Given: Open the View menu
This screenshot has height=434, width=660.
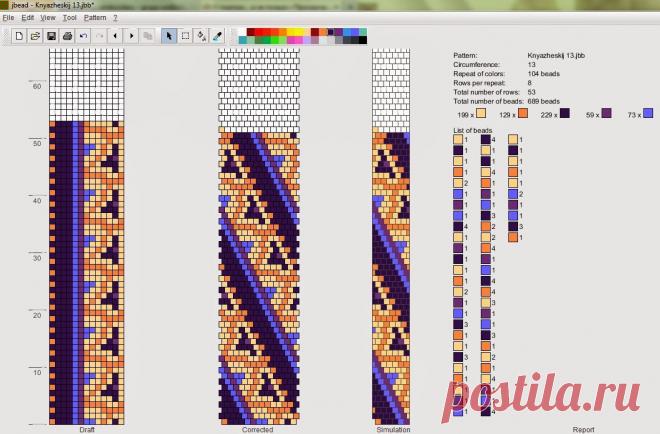Looking at the screenshot, I should [48, 18].
